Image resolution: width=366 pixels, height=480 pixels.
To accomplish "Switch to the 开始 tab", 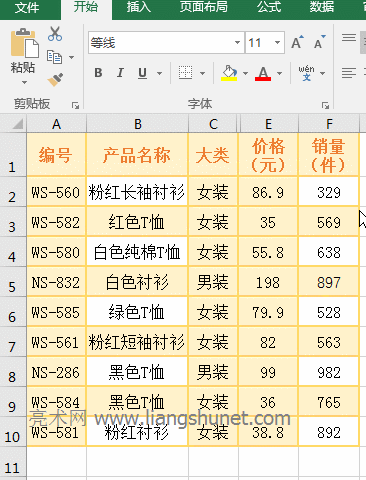I will coord(86,7).
